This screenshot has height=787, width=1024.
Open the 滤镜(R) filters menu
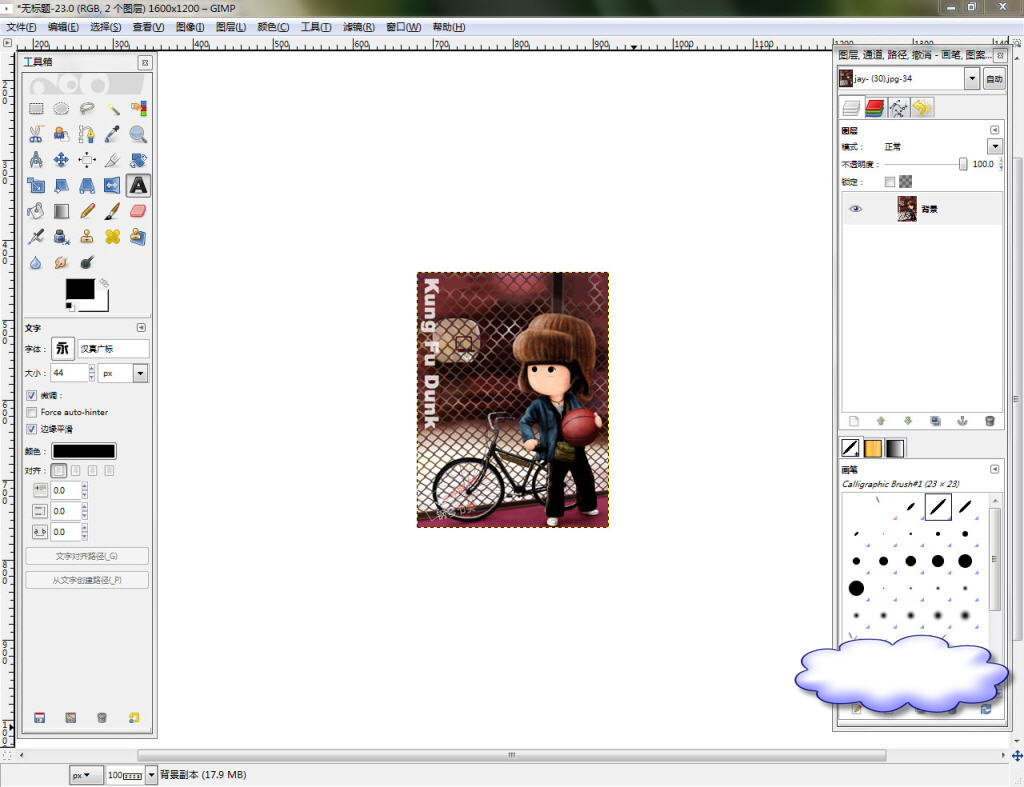click(359, 27)
